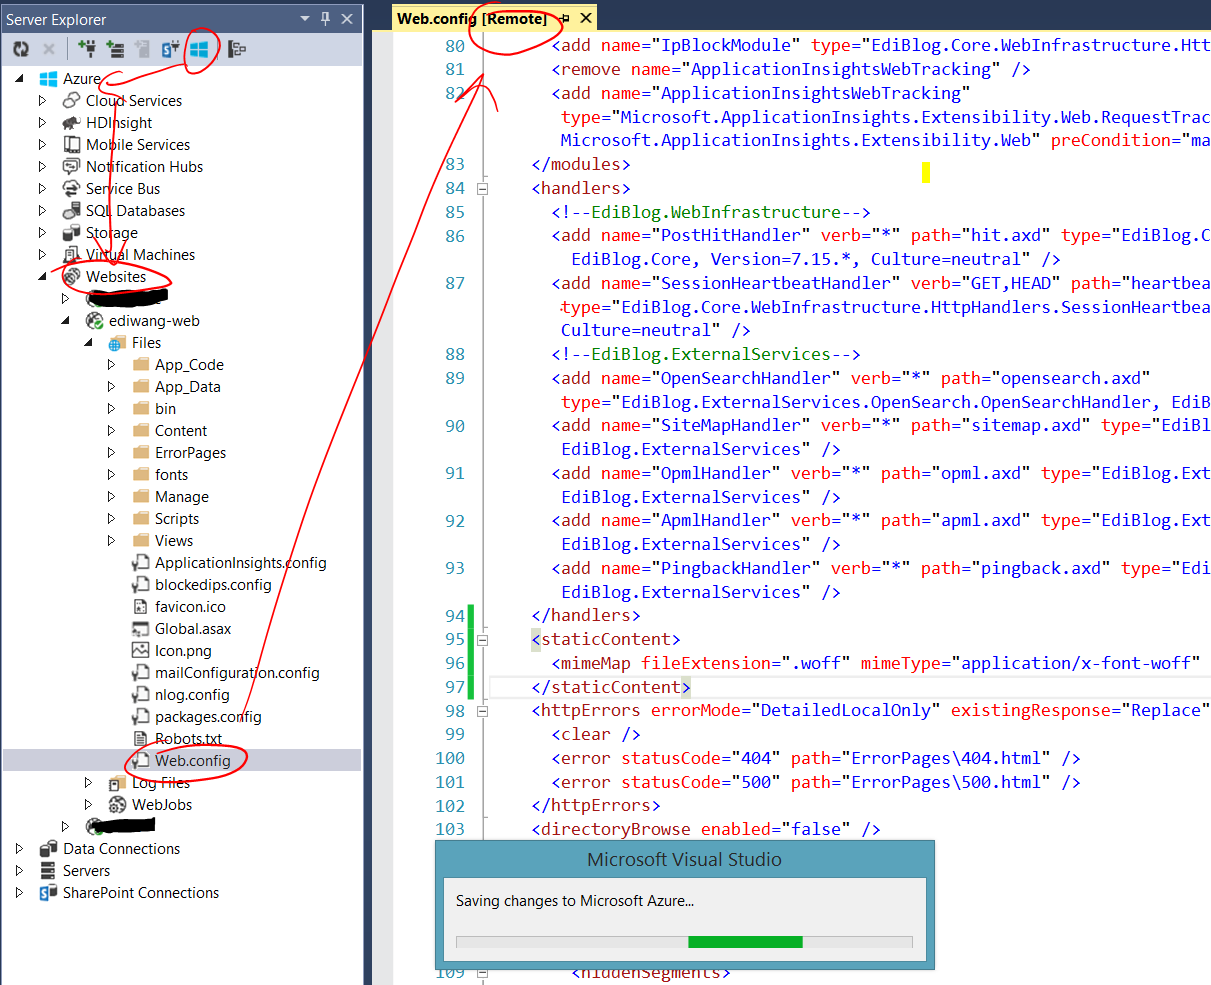Select the mailConfiguration.config file

tap(237, 672)
